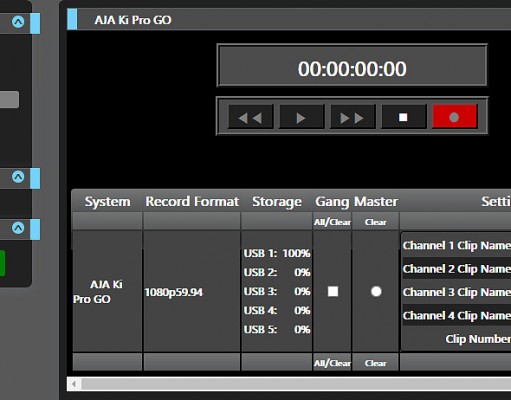Click the Channel 3 Clip Name setting
Image resolution: width=511 pixels, height=400 pixels.
pos(457,292)
